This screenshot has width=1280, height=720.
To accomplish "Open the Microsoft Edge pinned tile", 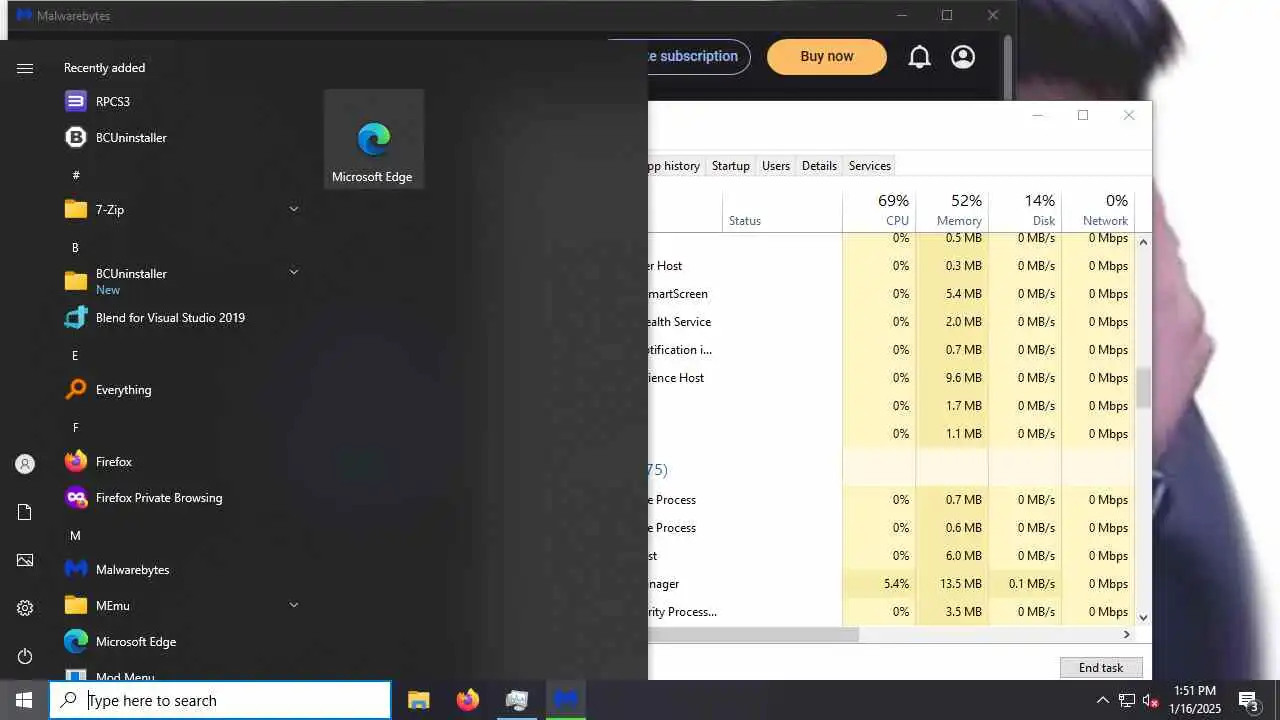I will [x=373, y=139].
